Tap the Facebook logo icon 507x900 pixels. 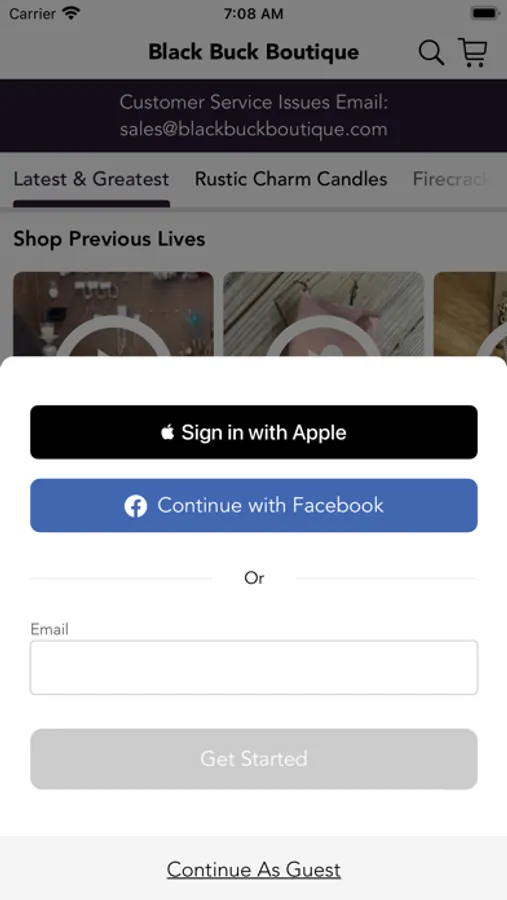136,506
